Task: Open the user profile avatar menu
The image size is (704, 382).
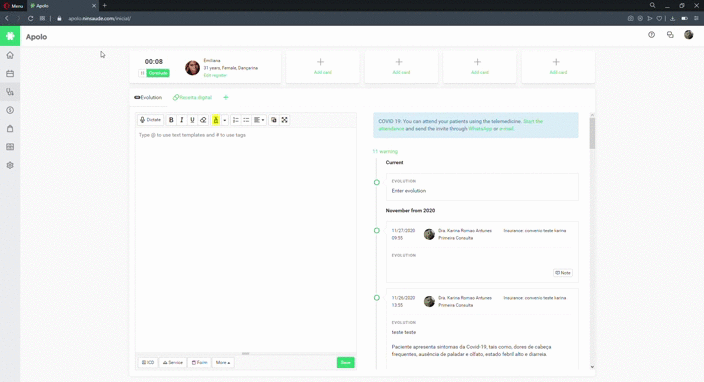Action: [x=688, y=35]
